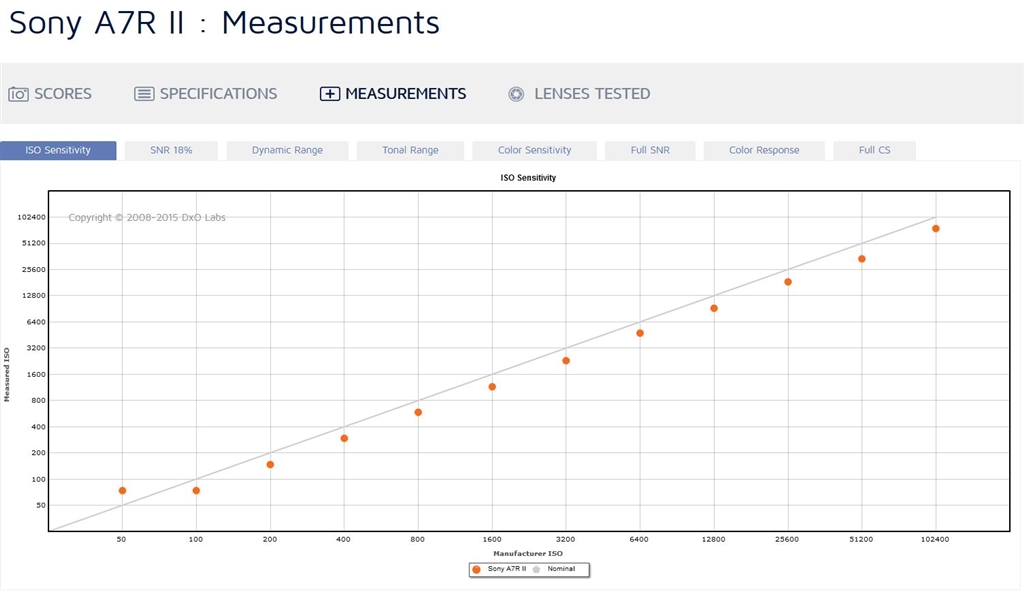Click the data point at manufacturer ISO 200
The width and height of the screenshot is (1024, 598).
pyautogui.click(x=270, y=465)
